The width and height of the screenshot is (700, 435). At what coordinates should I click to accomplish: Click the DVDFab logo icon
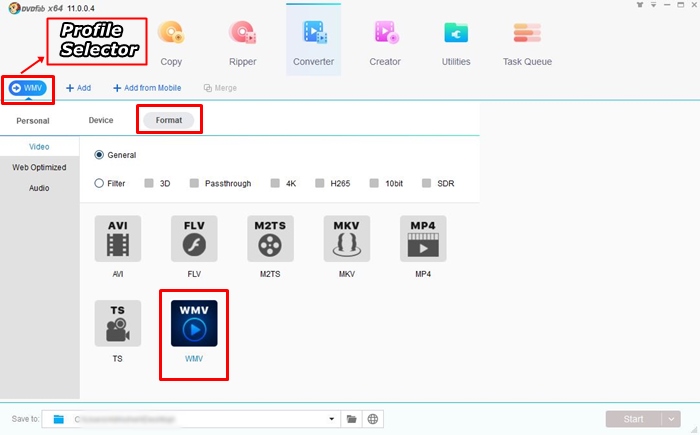coord(15,8)
